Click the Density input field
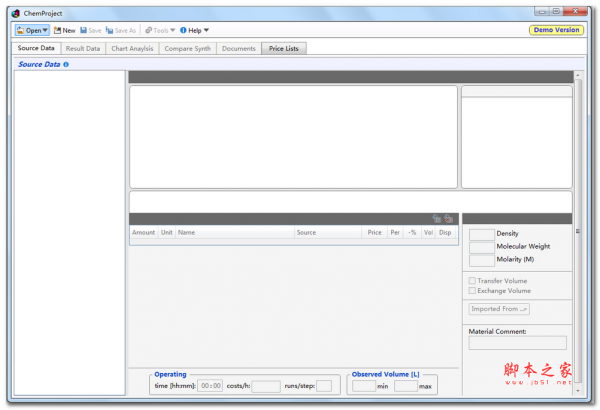 click(482, 234)
